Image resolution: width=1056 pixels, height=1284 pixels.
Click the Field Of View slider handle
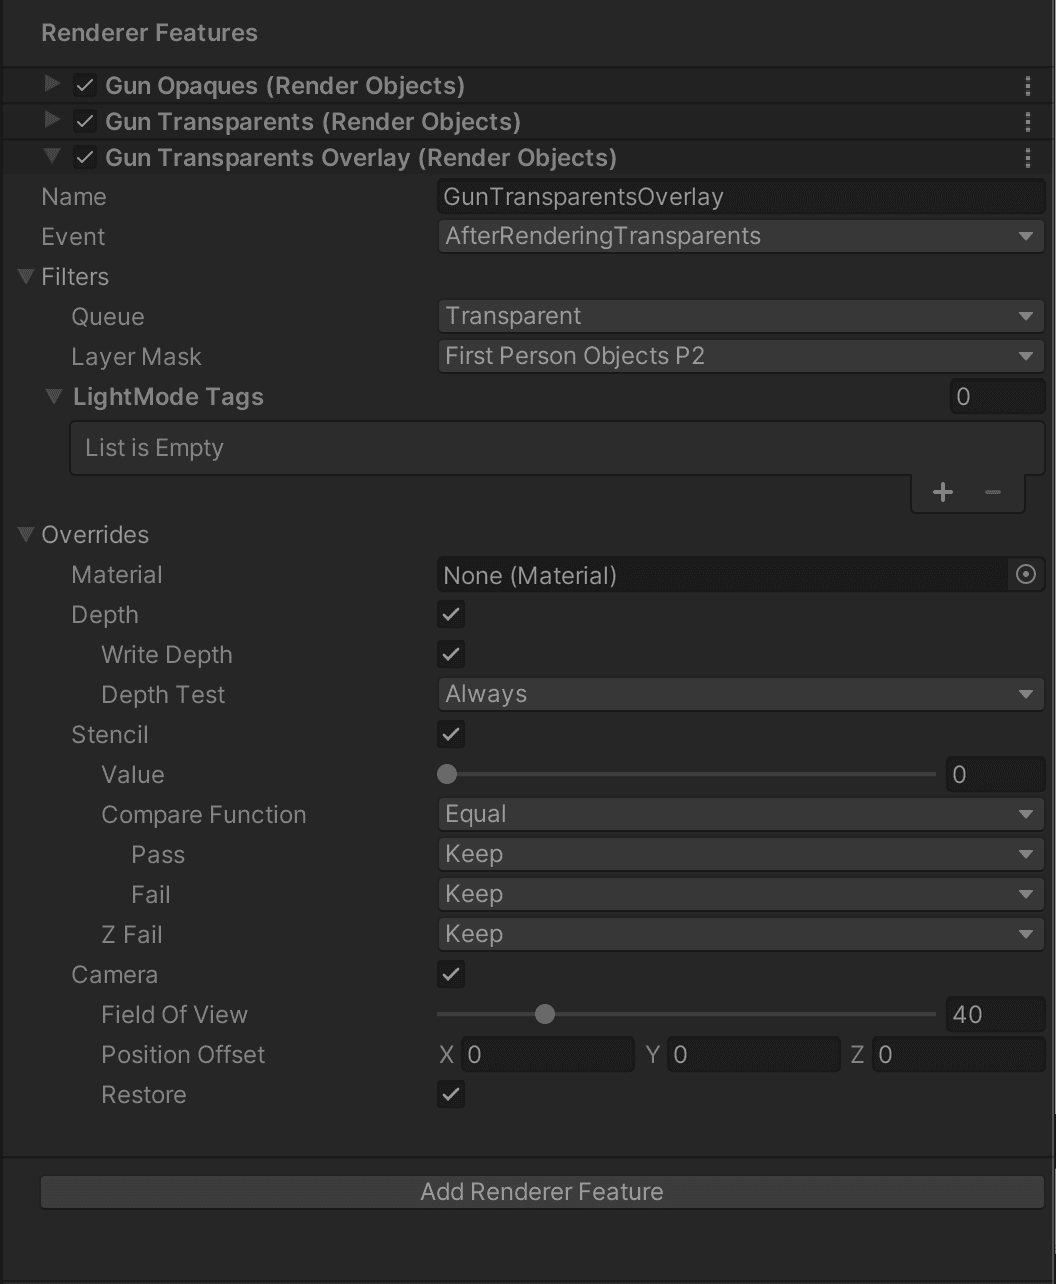point(545,1015)
